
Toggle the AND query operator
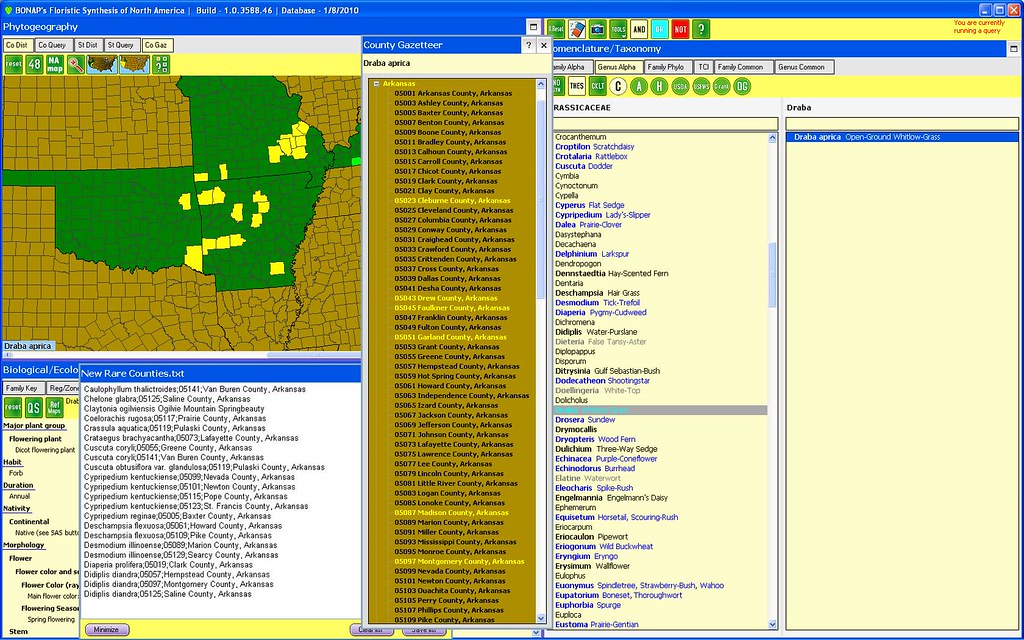click(x=639, y=29)
